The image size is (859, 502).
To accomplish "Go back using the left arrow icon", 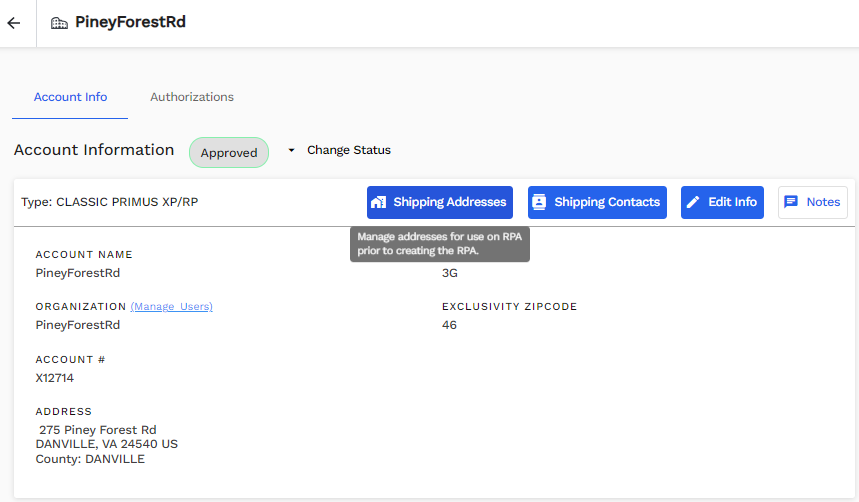I will point(14,23).
